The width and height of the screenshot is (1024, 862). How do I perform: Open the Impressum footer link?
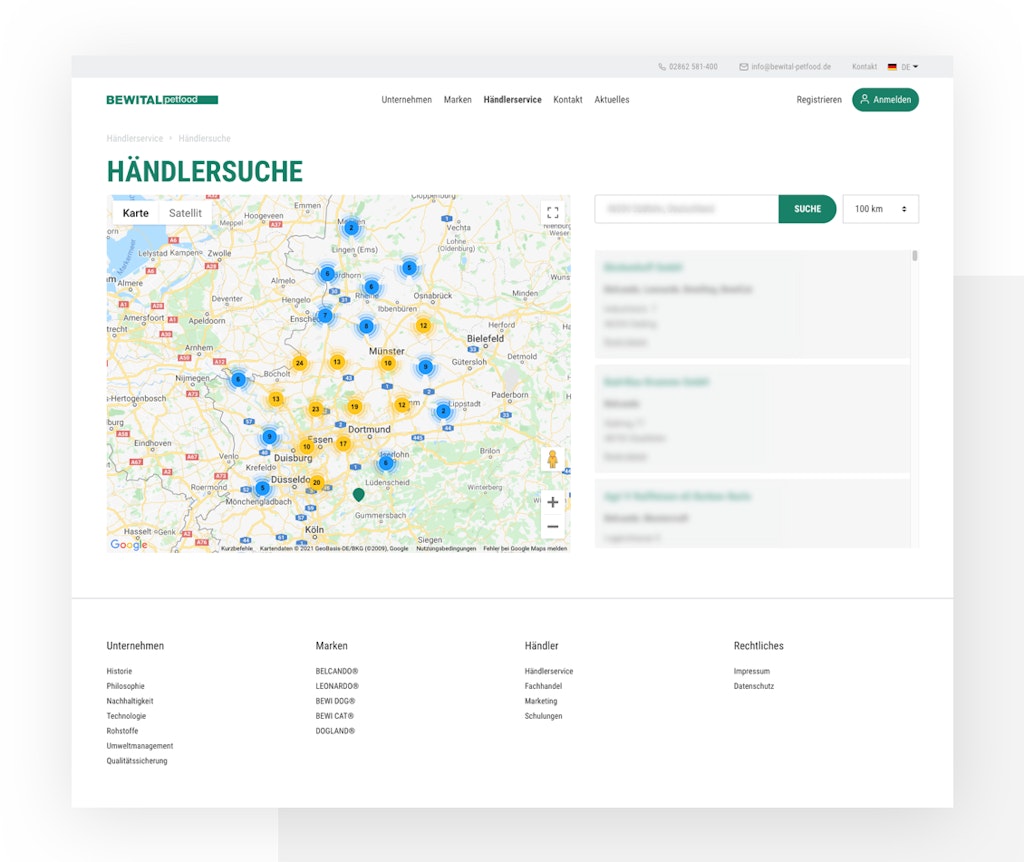pos(752,671)
